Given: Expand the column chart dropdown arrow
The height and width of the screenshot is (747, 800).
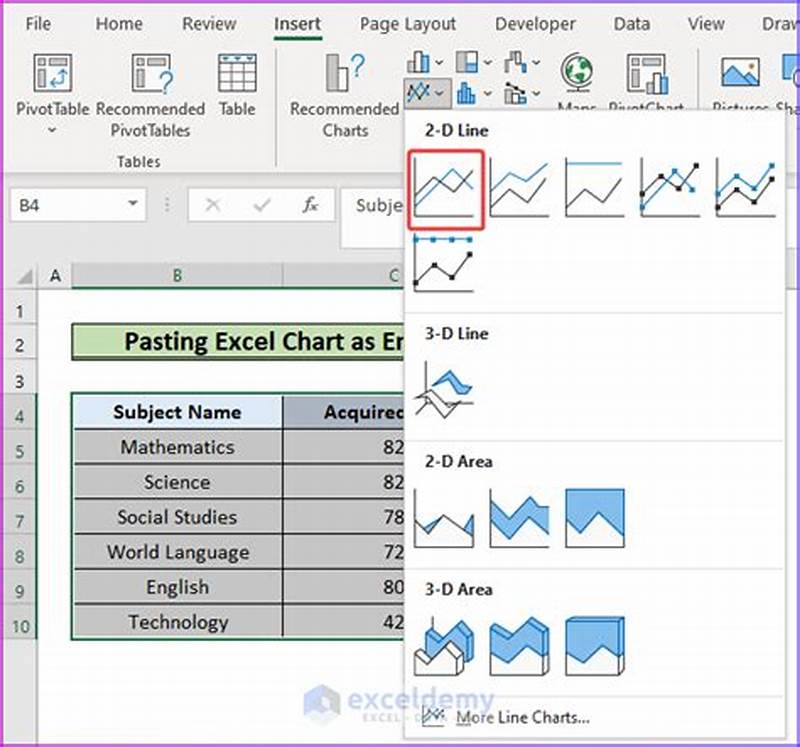Looking at the screenshot, I should click(x=438, y=62).
